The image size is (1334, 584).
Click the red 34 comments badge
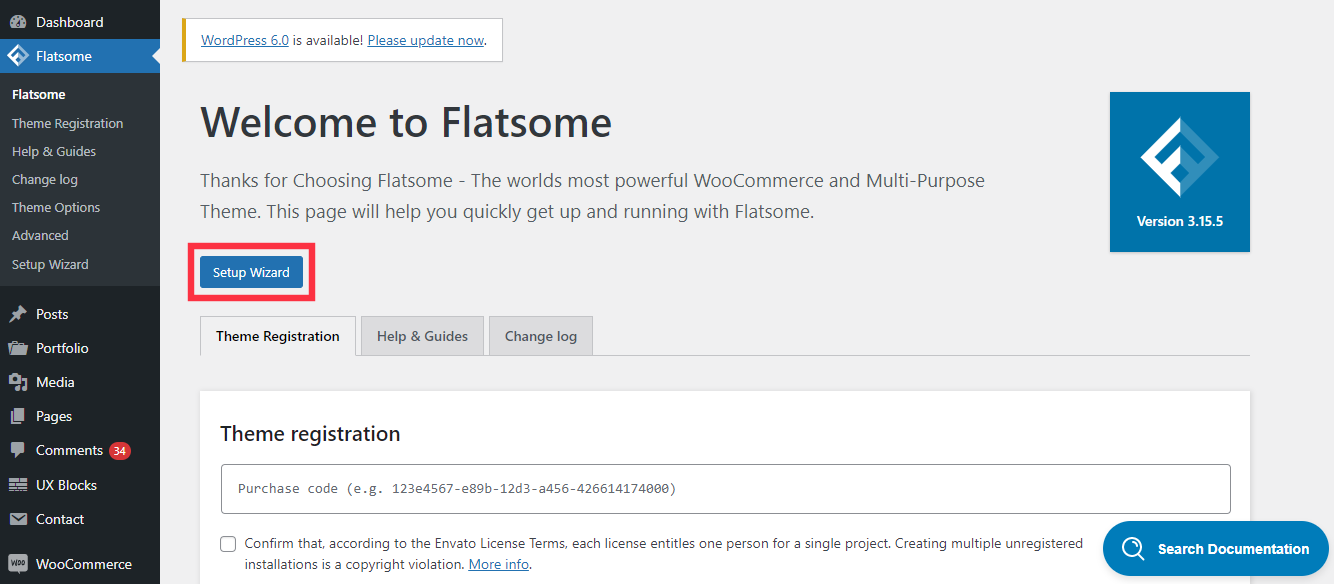(120, 451)
